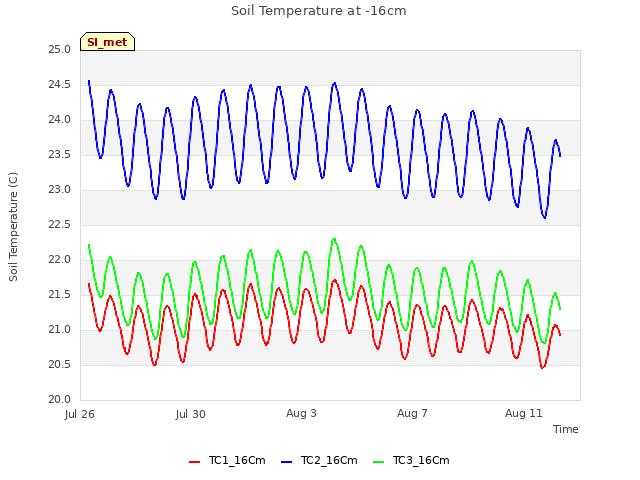This screenshot has width=640, height=480.
Task: Click the red line's final point near 21.0
Action: (560, 335)
